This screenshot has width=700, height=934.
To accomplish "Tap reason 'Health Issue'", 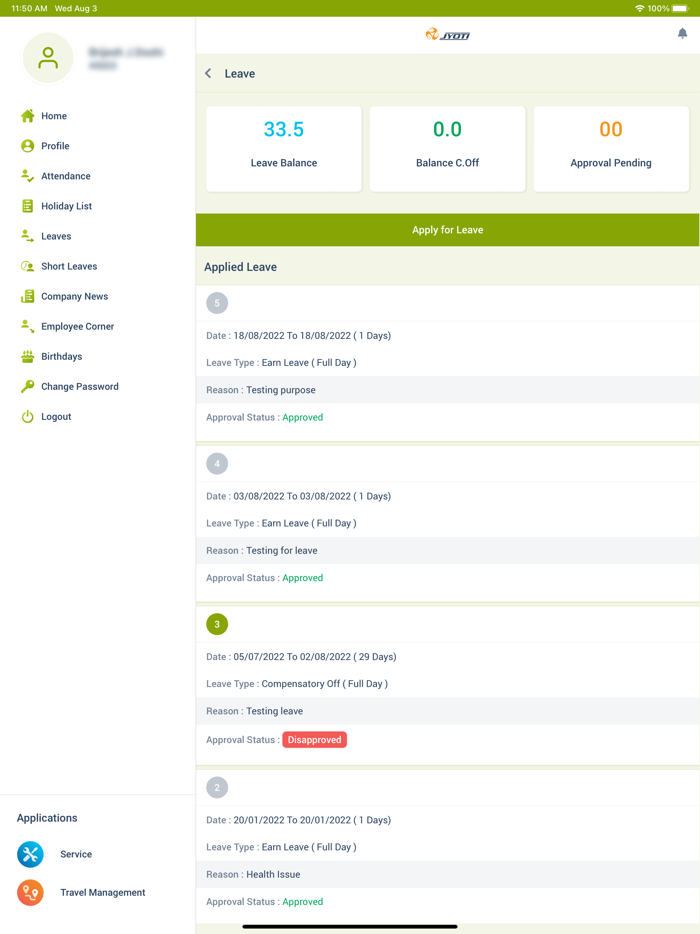I will (x=273, y=874).
